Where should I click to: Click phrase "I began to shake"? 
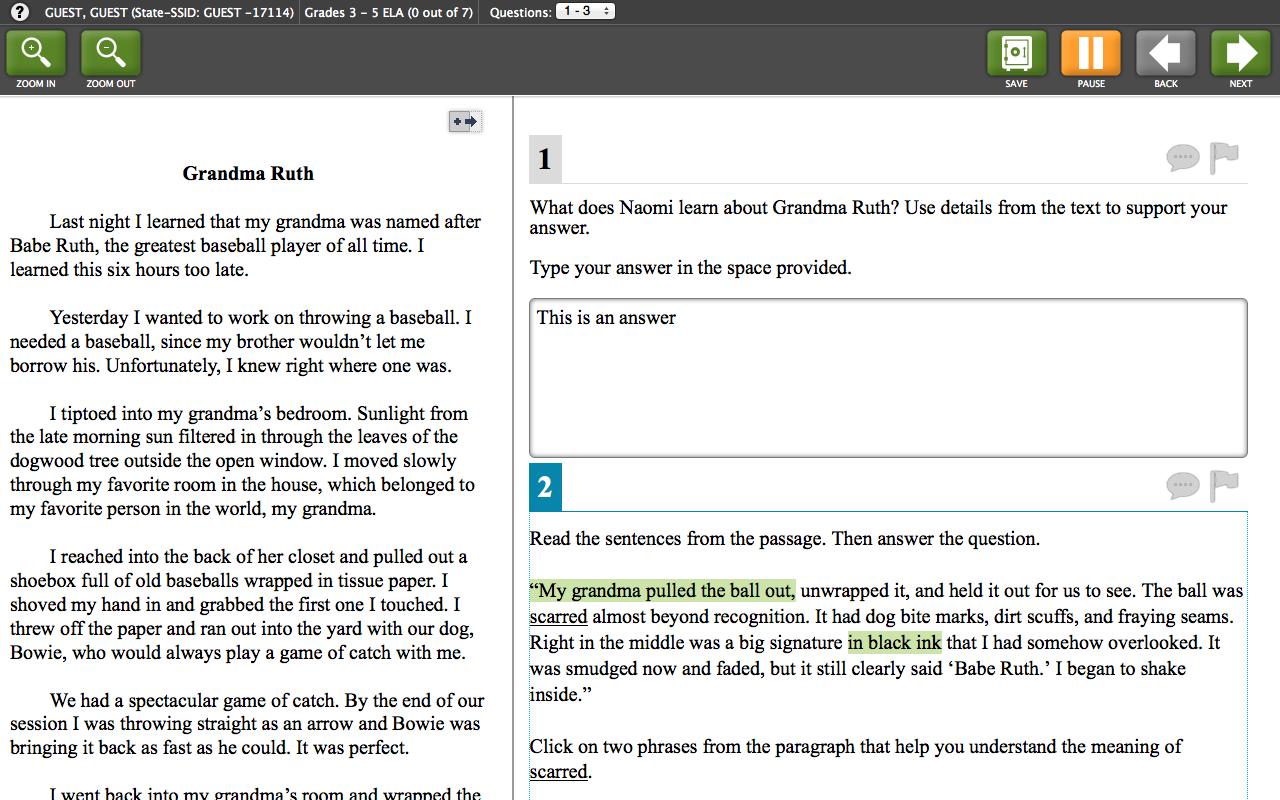pyautogui.click(x=1119, y=668)
